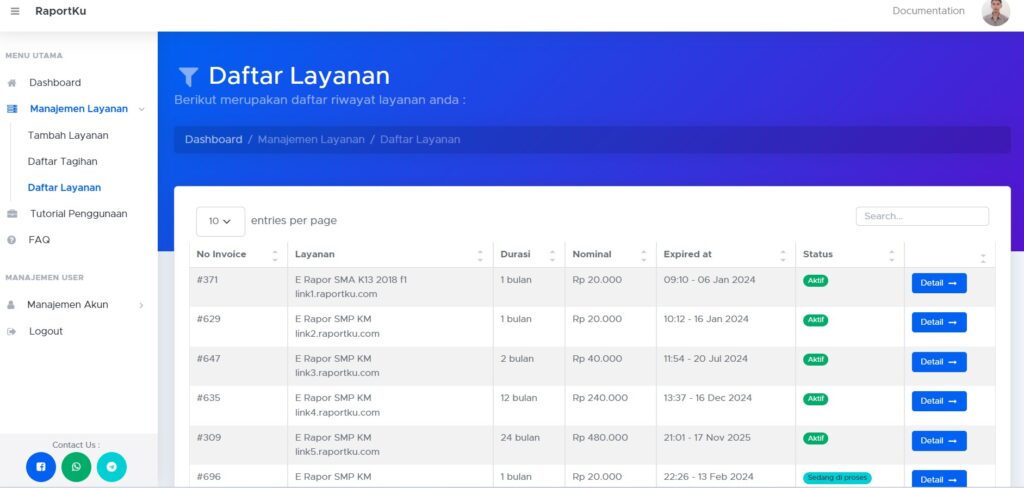Click invoice number #647 cell
This screenshot has width=1024, height=488.
point(207,359)
